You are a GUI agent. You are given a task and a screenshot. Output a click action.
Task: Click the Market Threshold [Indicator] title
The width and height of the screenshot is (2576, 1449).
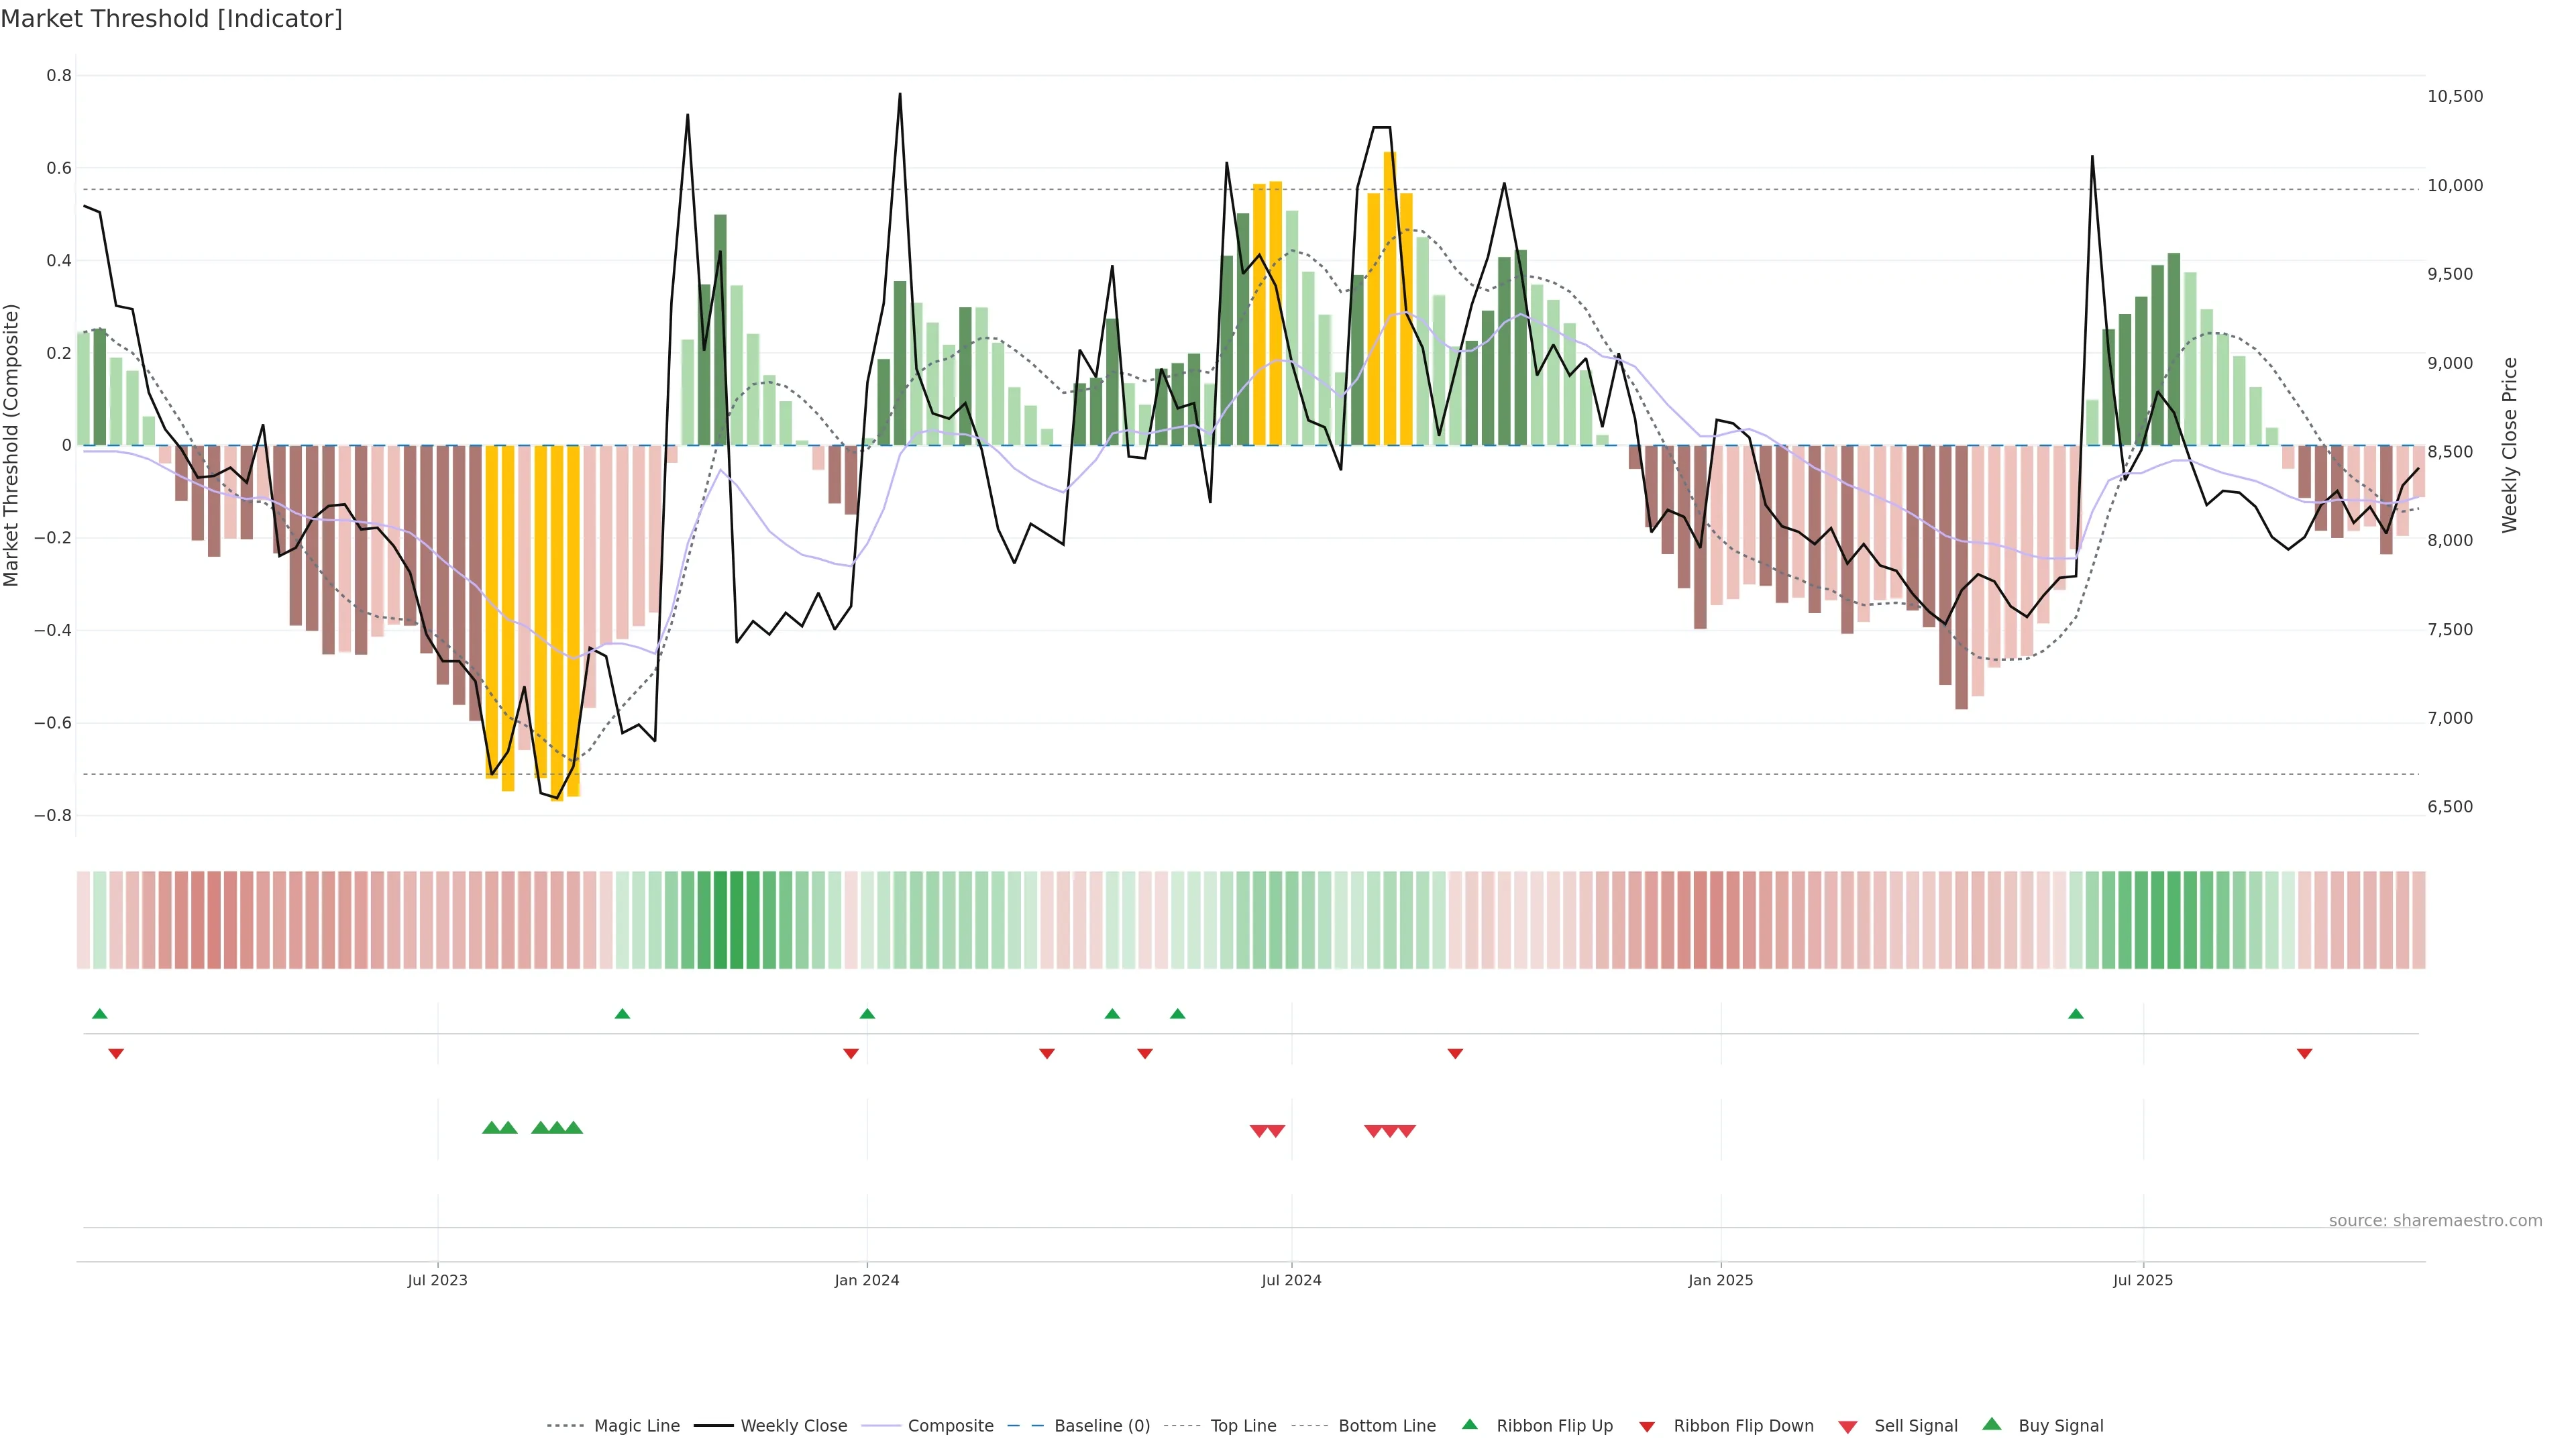[172, 19]
